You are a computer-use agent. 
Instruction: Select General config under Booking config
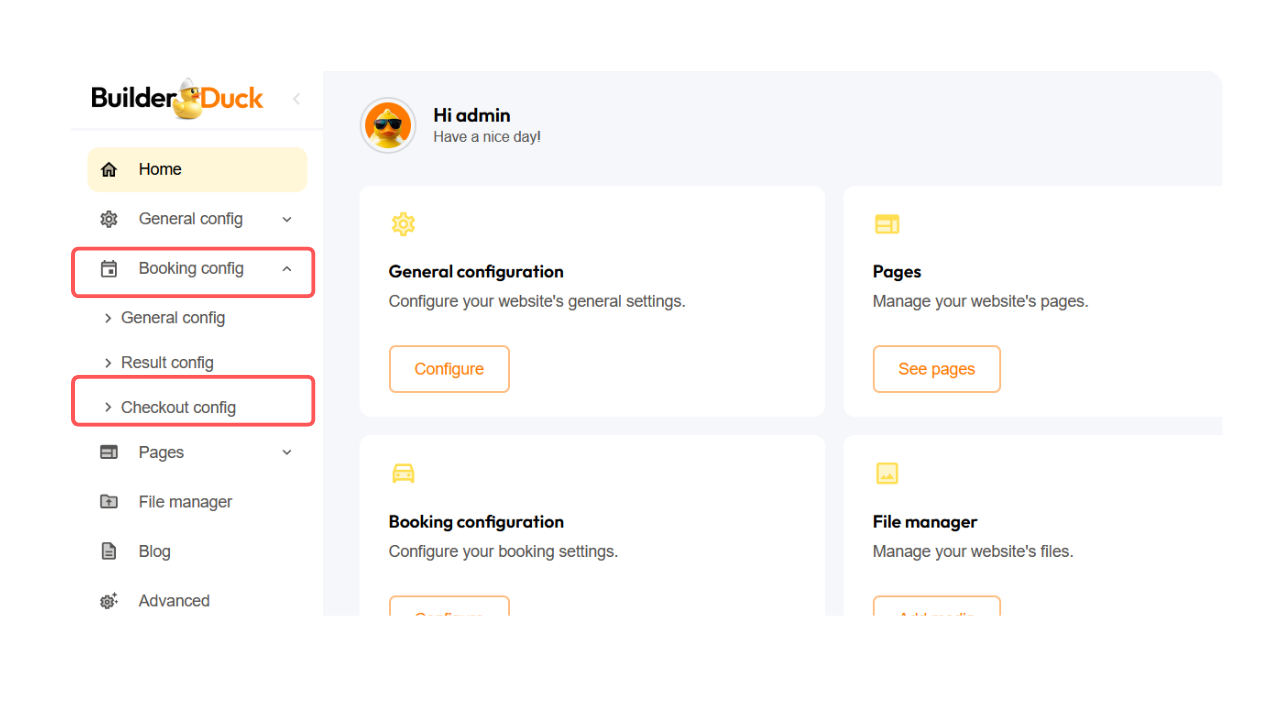(173, 318)
